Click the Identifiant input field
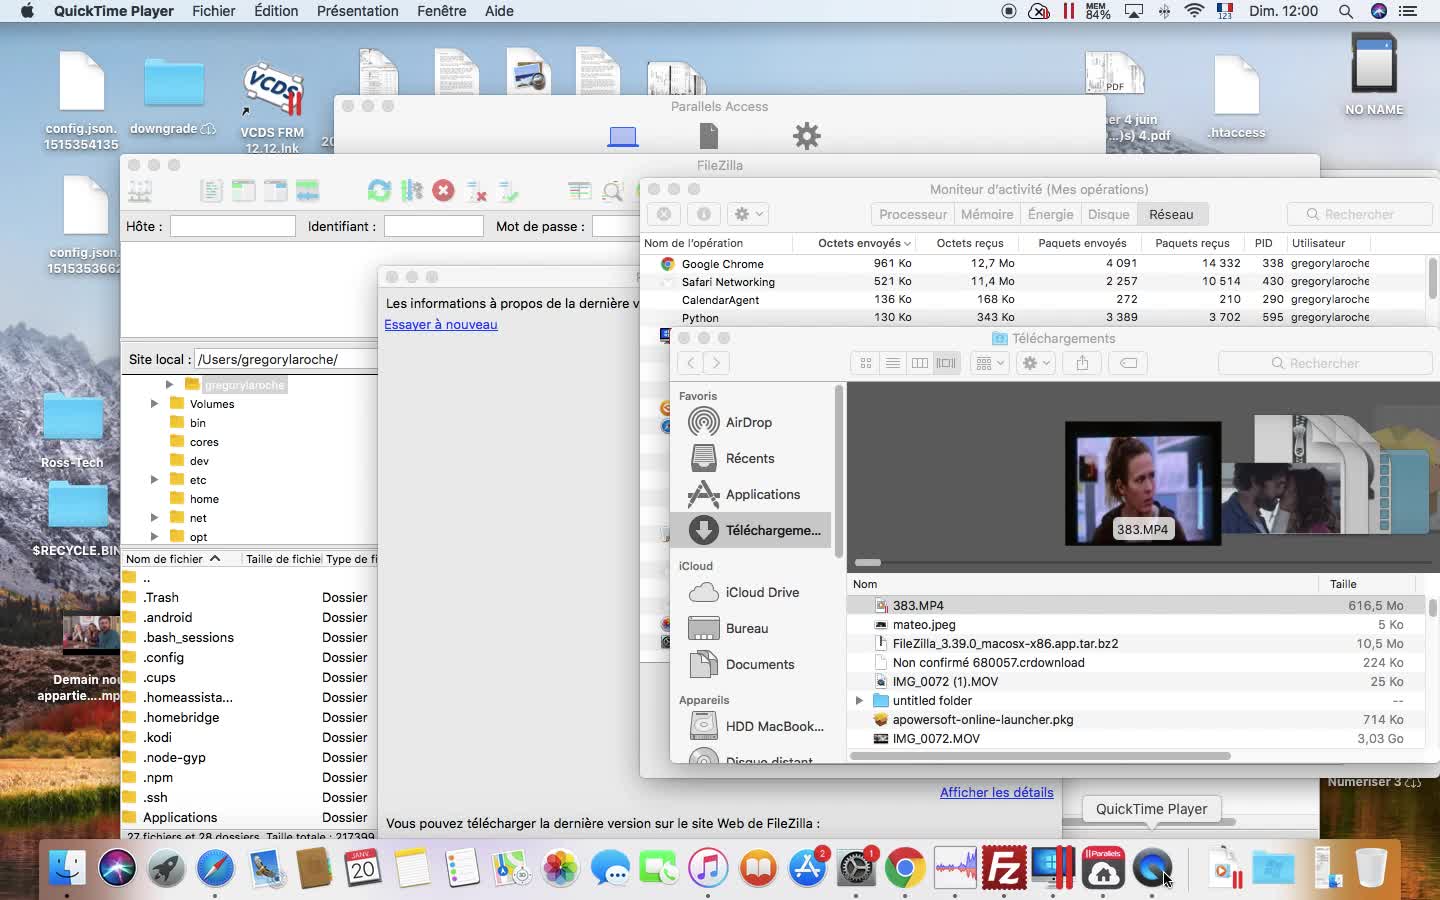This screenshot has width=1440, height=900. tap(434, 226)
